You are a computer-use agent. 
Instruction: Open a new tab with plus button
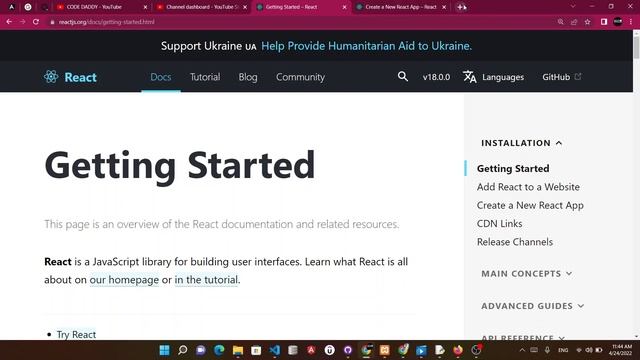[461, 7]
